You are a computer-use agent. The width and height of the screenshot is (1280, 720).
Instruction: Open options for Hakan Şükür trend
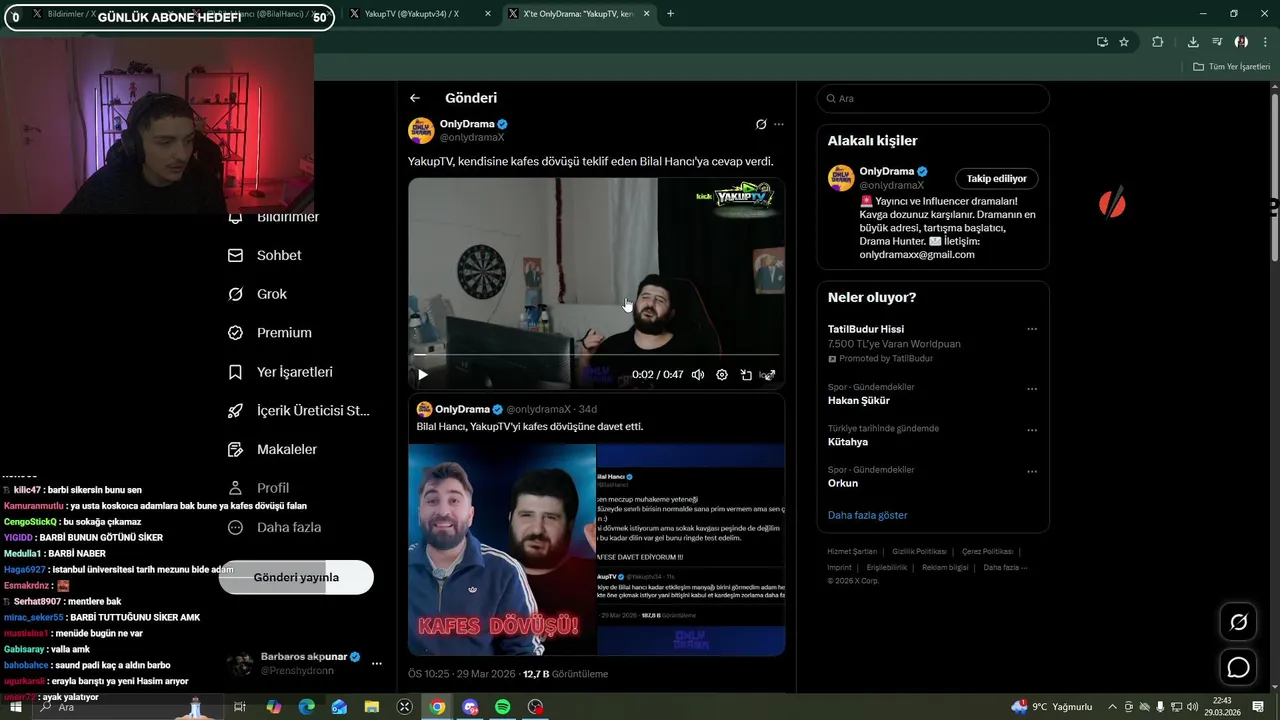coord(1032,388)
